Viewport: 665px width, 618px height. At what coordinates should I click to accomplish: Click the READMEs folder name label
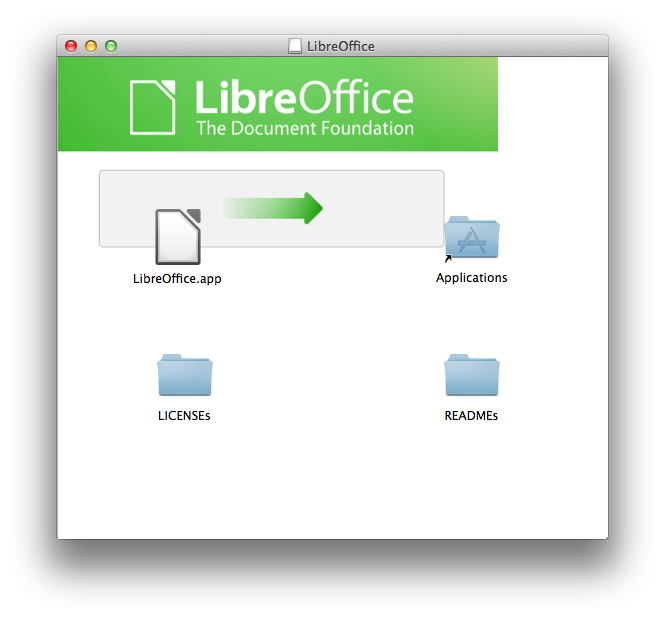coord(471,416)
